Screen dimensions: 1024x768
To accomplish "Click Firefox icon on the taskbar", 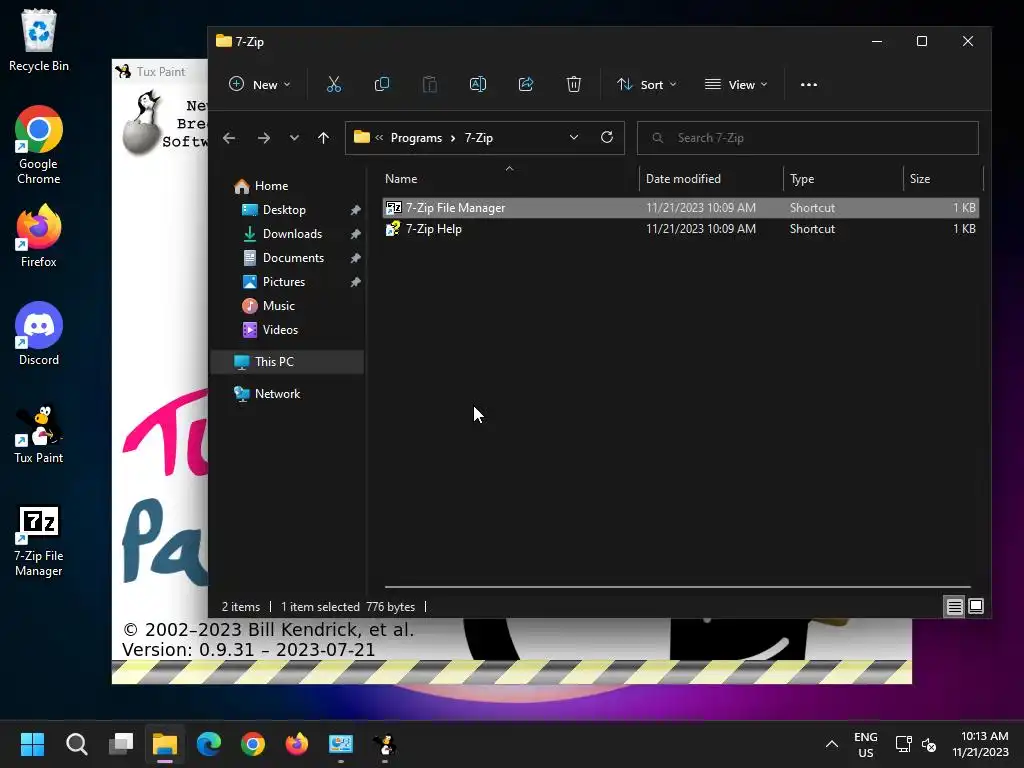I will pyautogui.click(x=296, y=744).
